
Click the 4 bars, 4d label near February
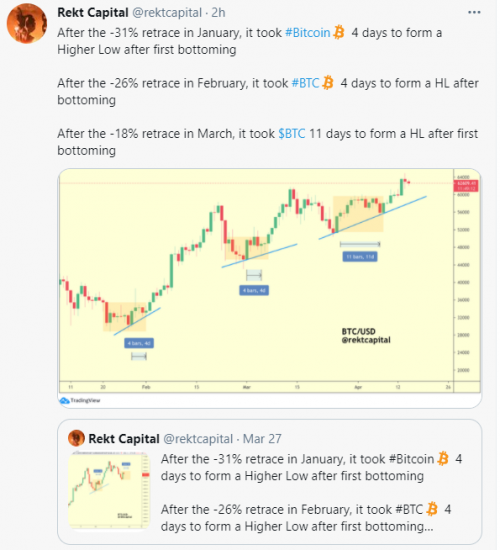(x=139, y=343)
